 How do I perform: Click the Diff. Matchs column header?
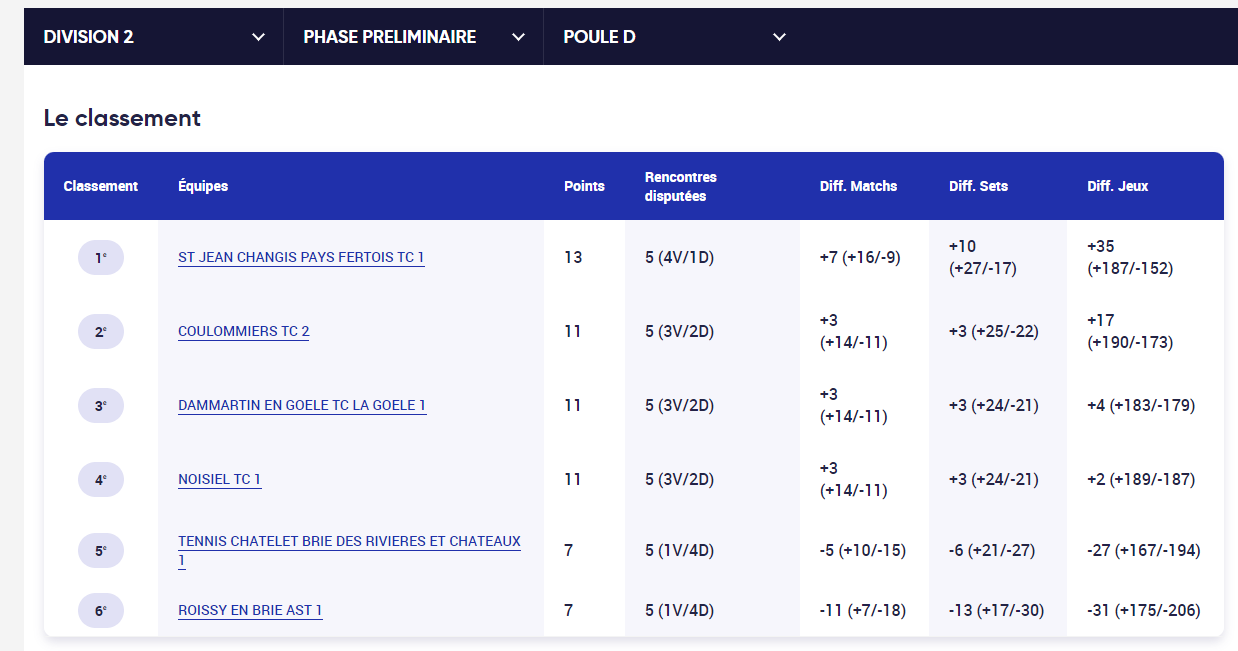858,186
